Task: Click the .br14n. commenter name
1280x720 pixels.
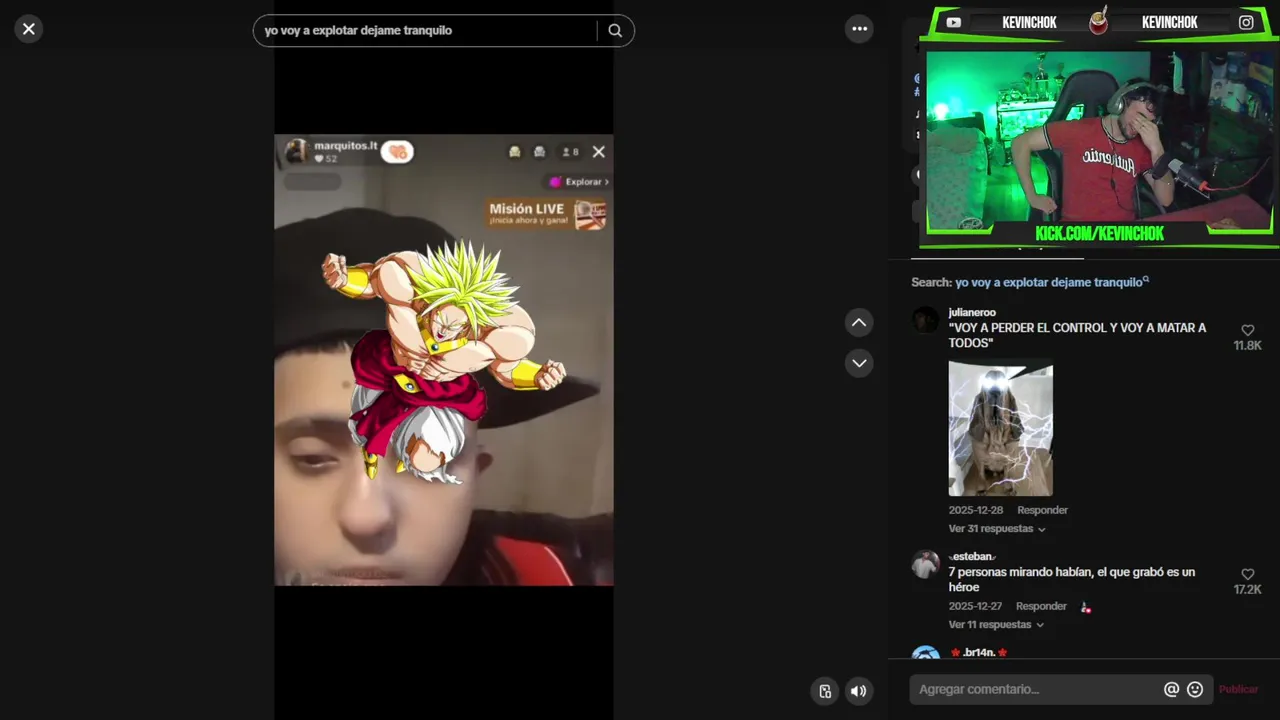Action: [978, 653]
